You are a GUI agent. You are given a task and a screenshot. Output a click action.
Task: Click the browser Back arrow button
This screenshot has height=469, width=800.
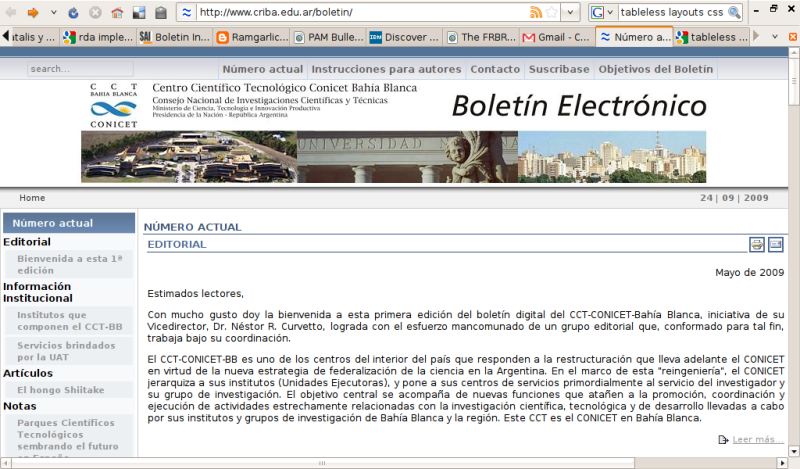10,13
